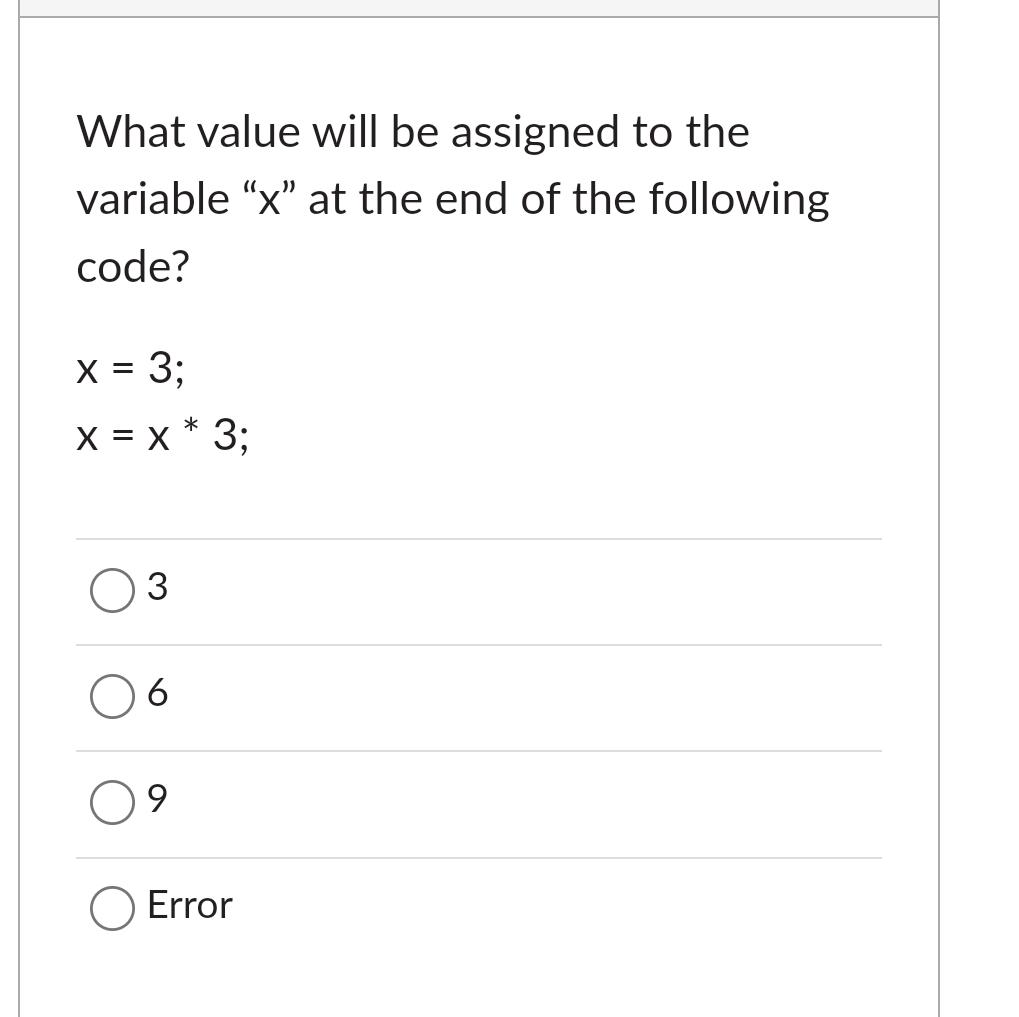Click the code line x = x * 3;

pyautogui.click(x=162, y=436)
